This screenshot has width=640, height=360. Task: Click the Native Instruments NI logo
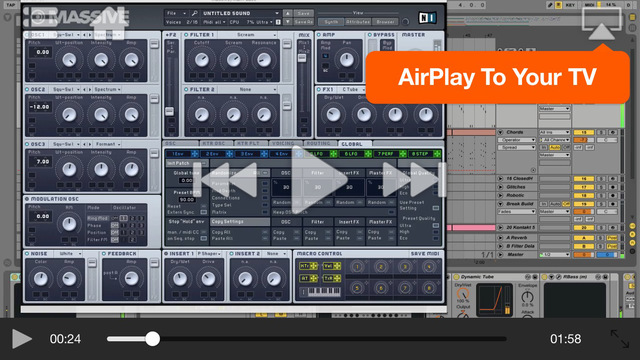(427, 18)
